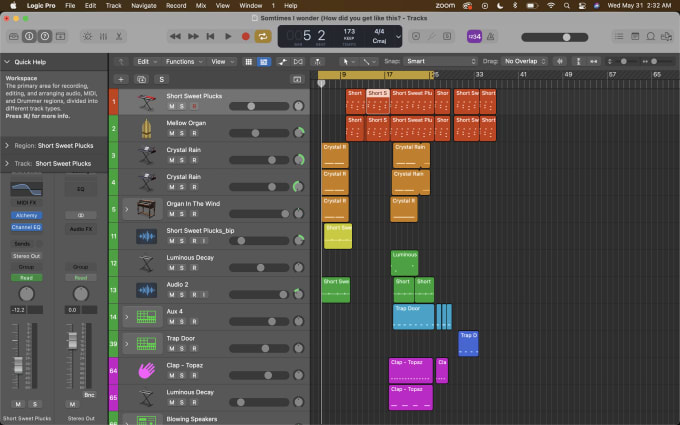The image size is (680, 425).
Task: Open the Mixer button
Action: point(103,36)
